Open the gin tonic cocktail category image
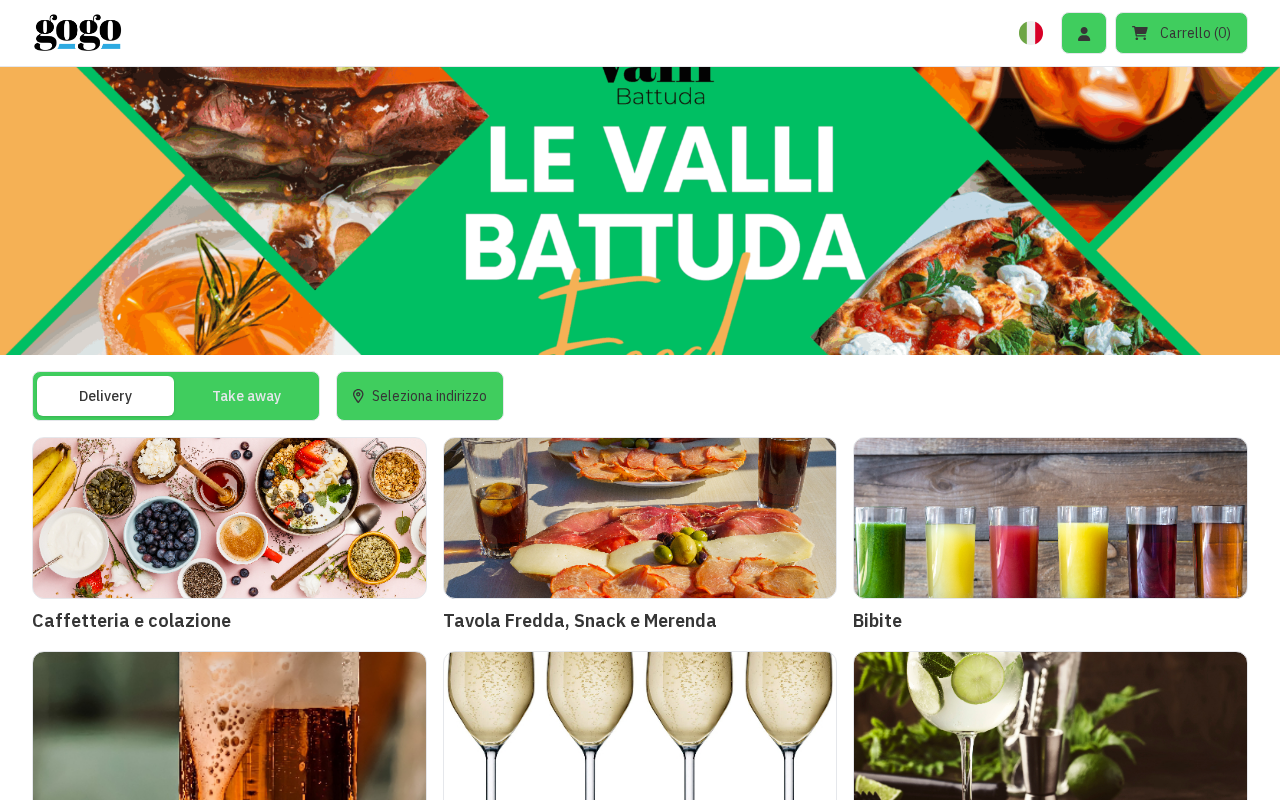Screen dimensions: 1280x800 [1050, 726]
